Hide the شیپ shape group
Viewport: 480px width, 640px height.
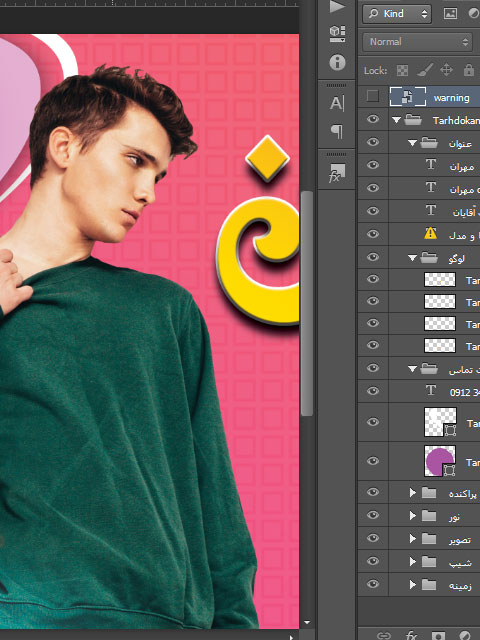(x=373, y=561)
